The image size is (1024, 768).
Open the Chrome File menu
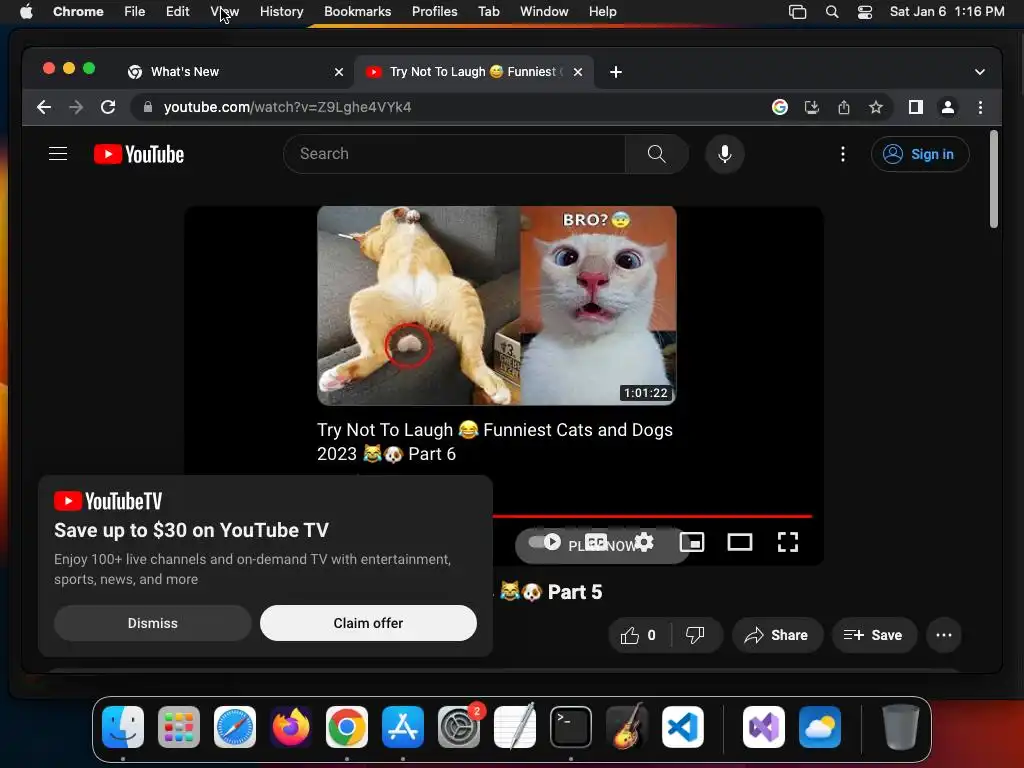pos(135,12)
